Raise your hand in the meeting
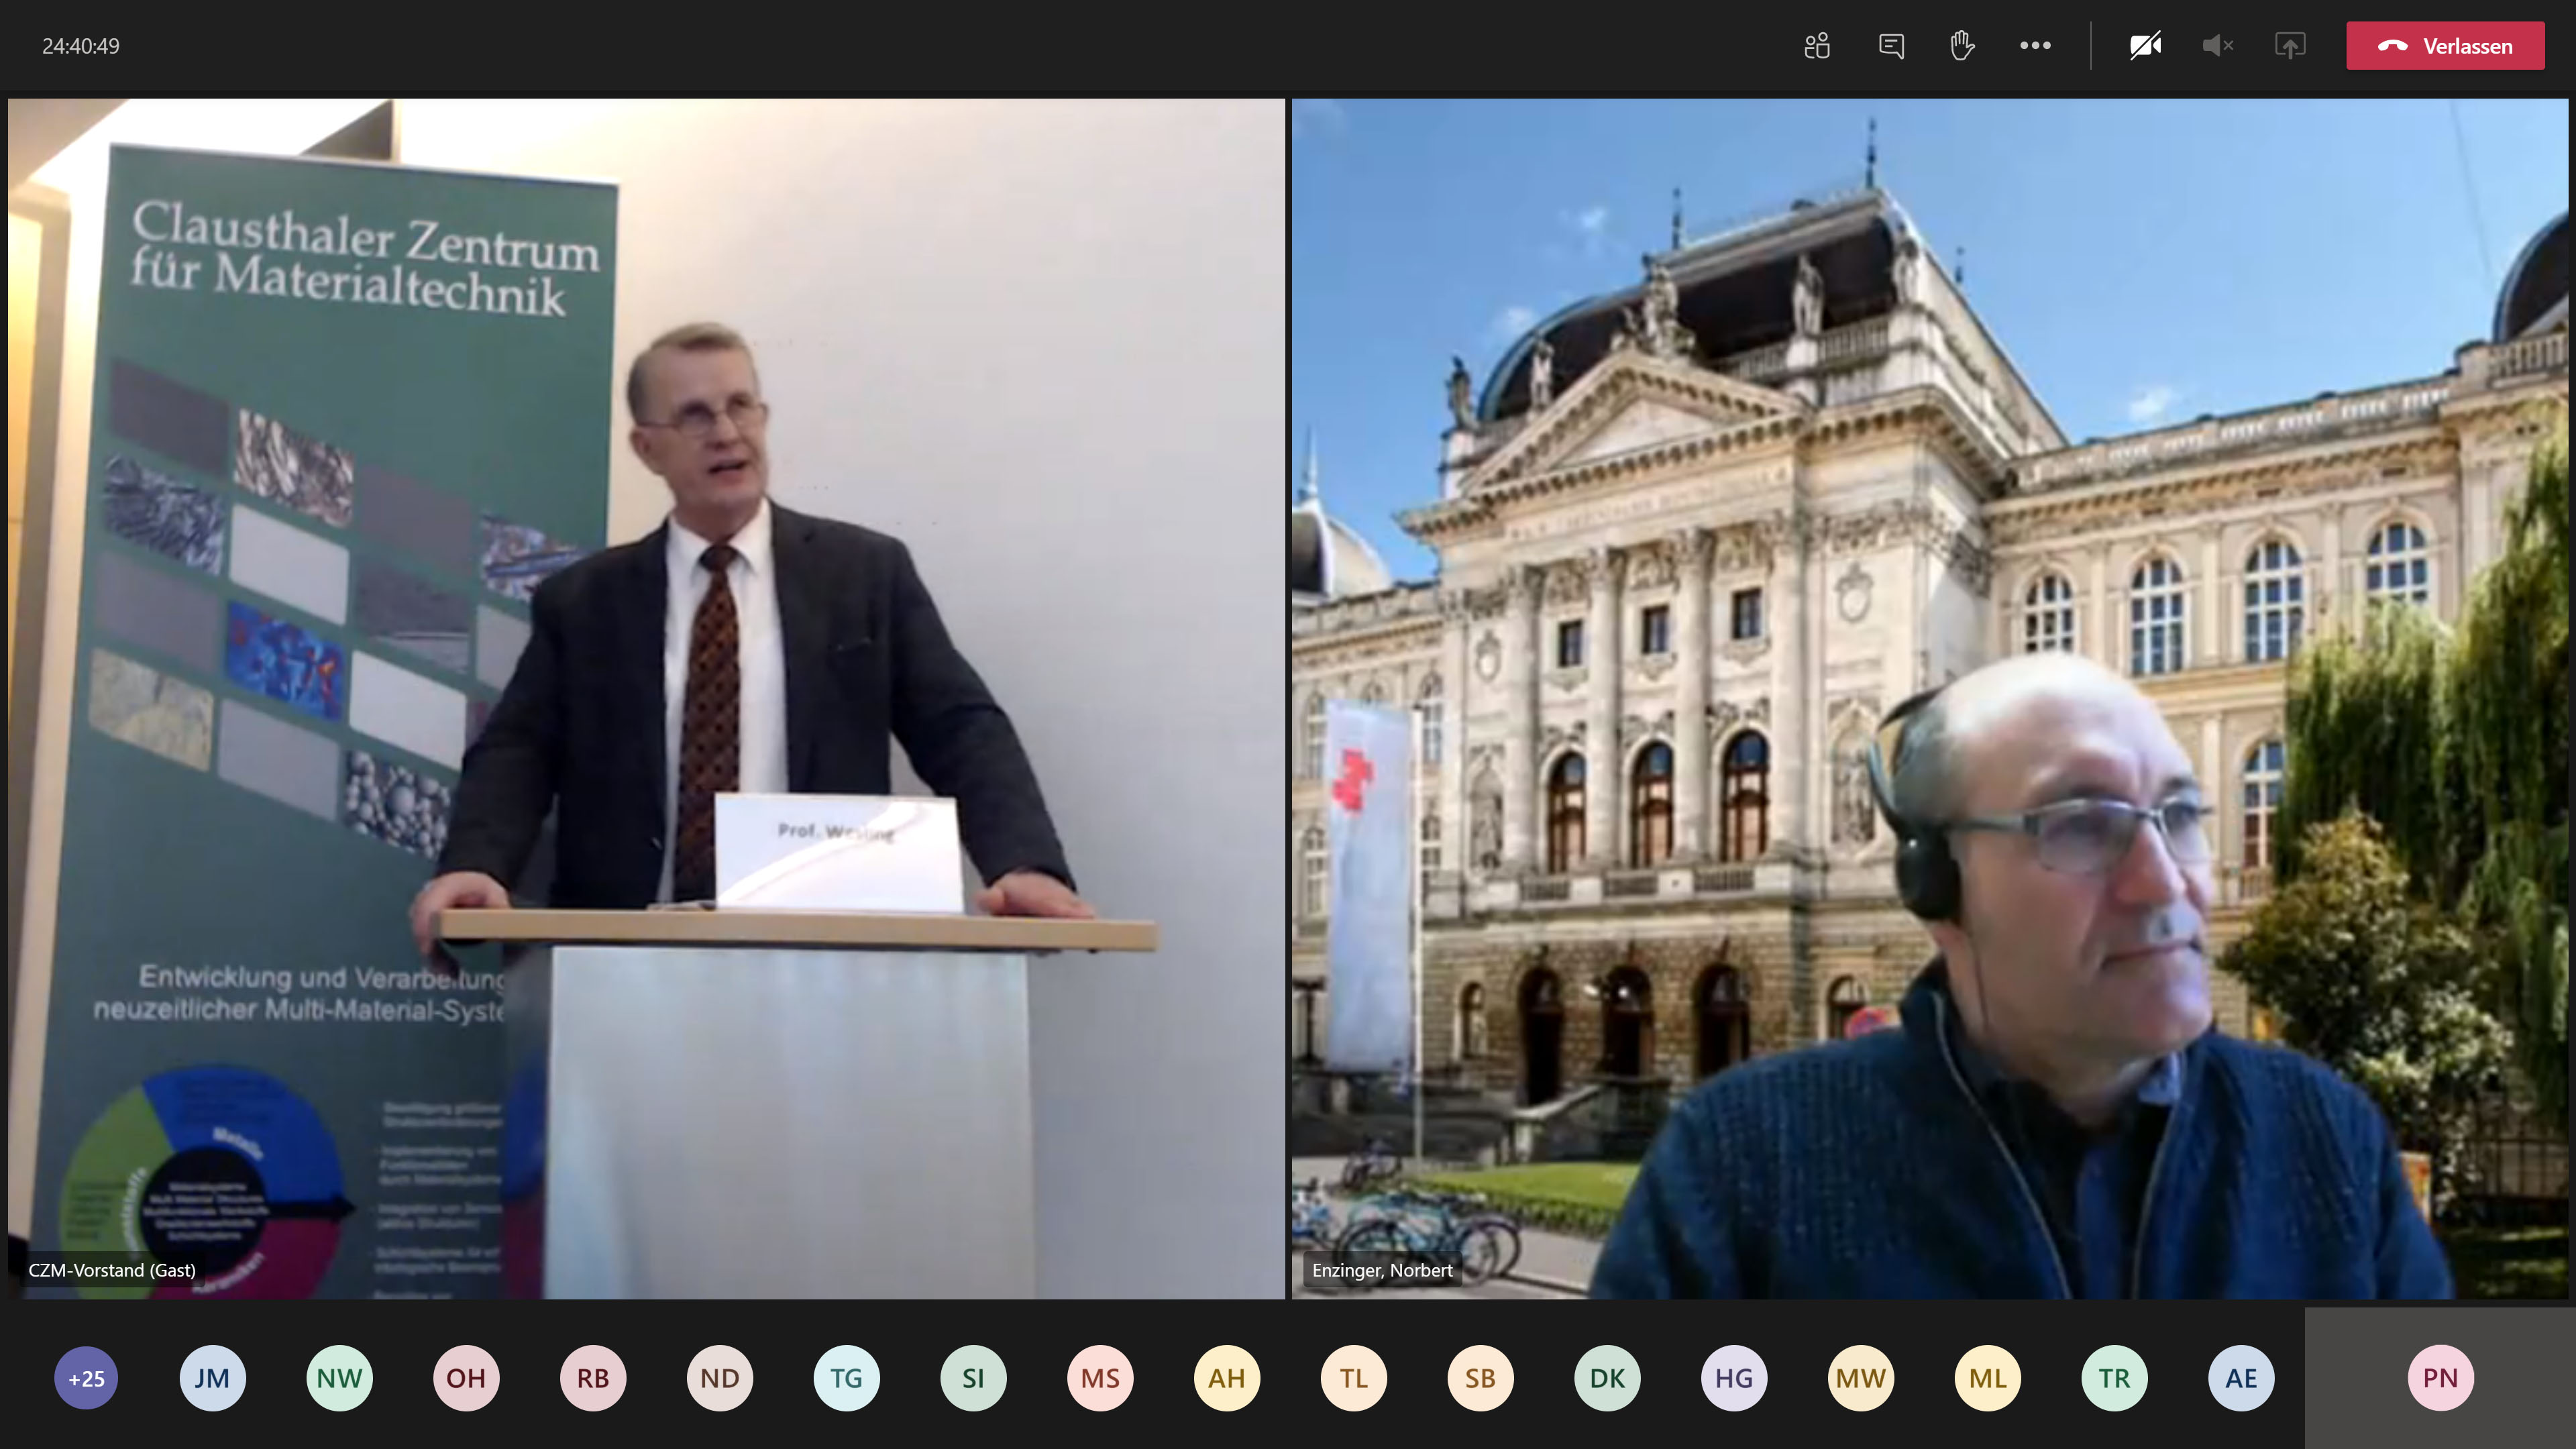The height and width of the screenshot is (1449, 2576). pos(1962,46)
